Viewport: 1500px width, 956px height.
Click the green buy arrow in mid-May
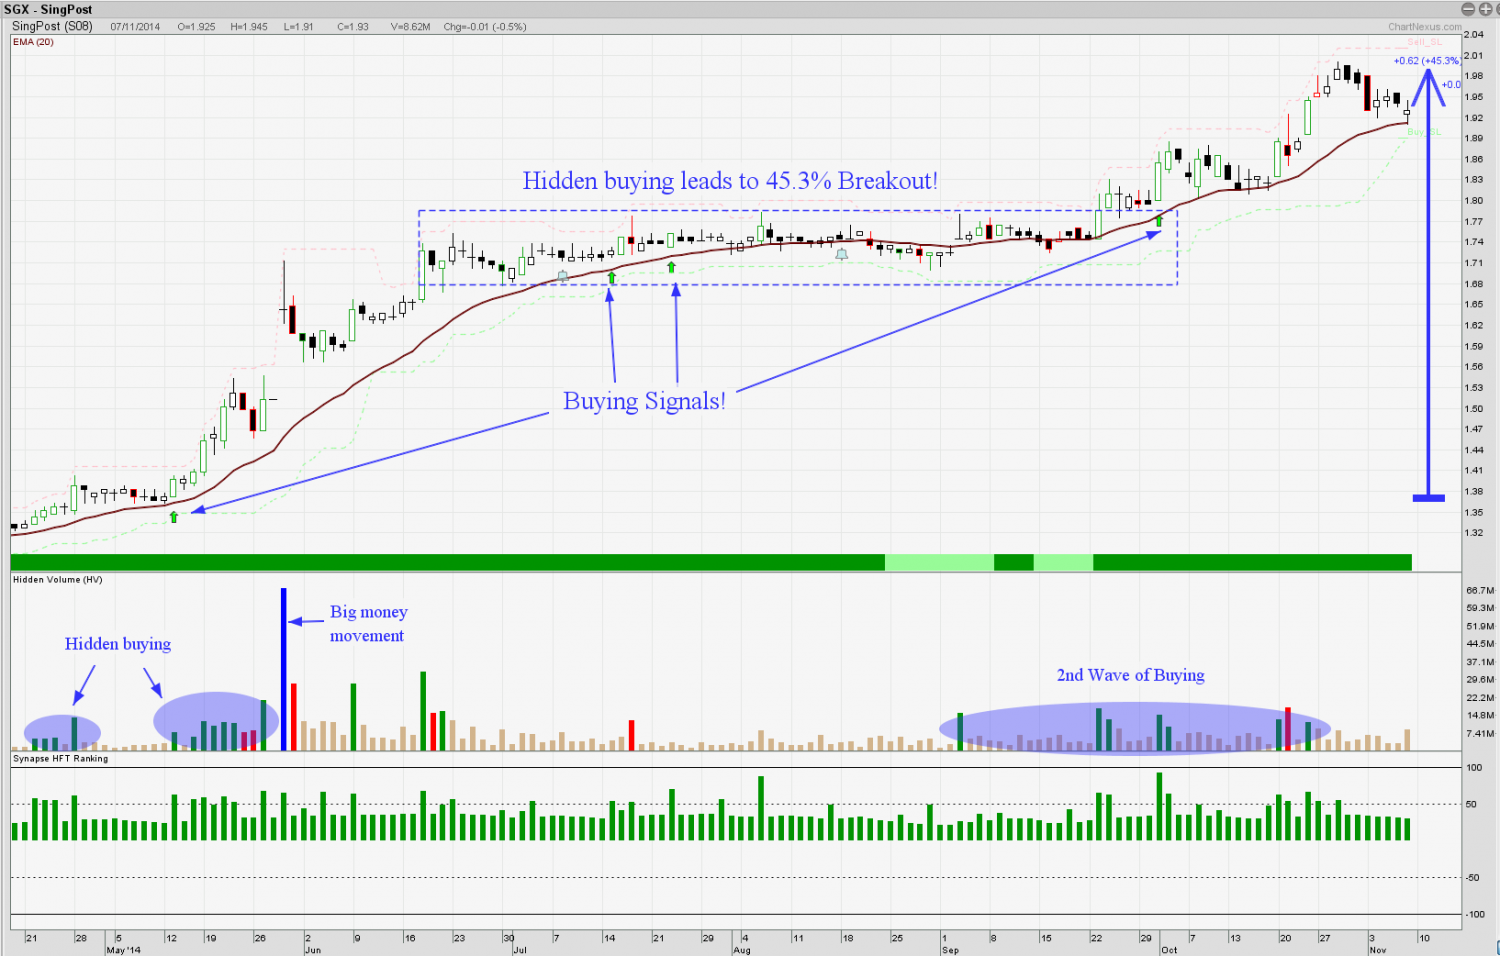[174, 517]
